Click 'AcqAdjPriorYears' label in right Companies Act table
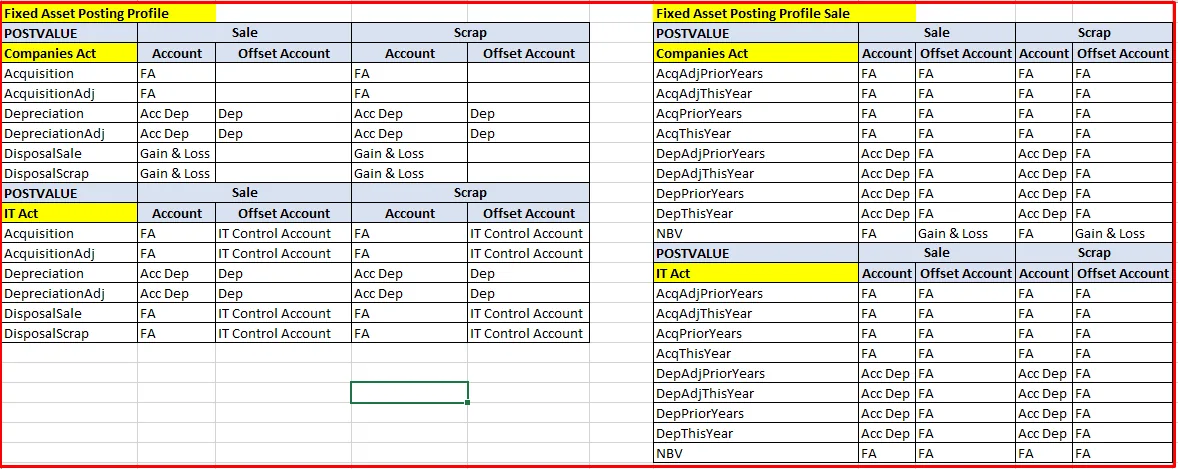This screenshot has width=1178, height=469. [709, 74]
